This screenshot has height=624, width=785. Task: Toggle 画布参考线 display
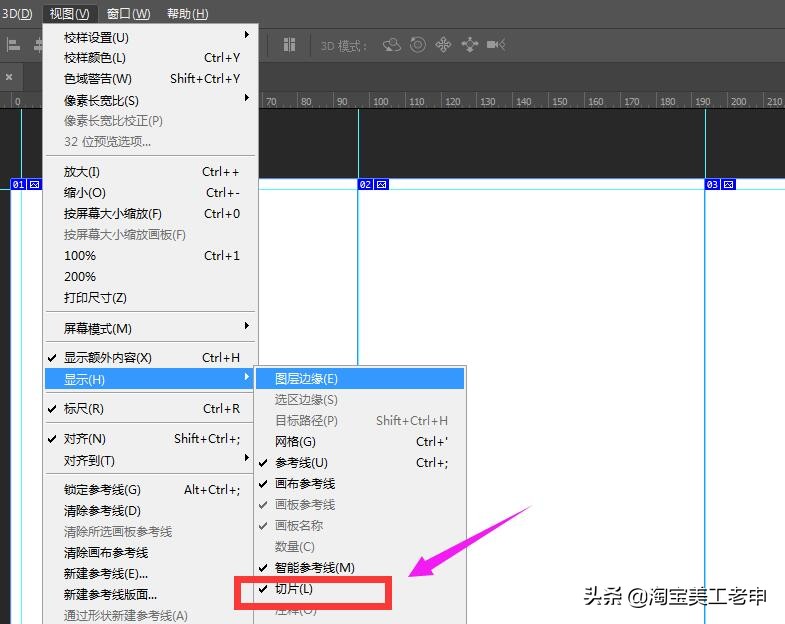point(360,484)
